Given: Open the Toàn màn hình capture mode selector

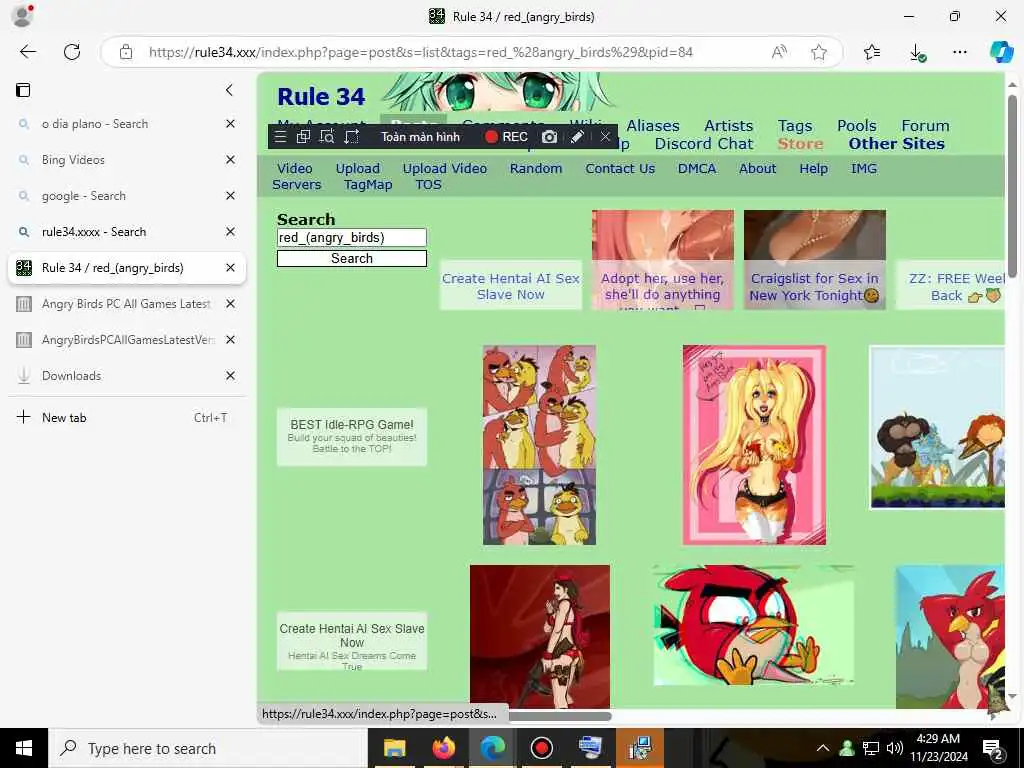Looking at the screenshot, I should (421, 136).
